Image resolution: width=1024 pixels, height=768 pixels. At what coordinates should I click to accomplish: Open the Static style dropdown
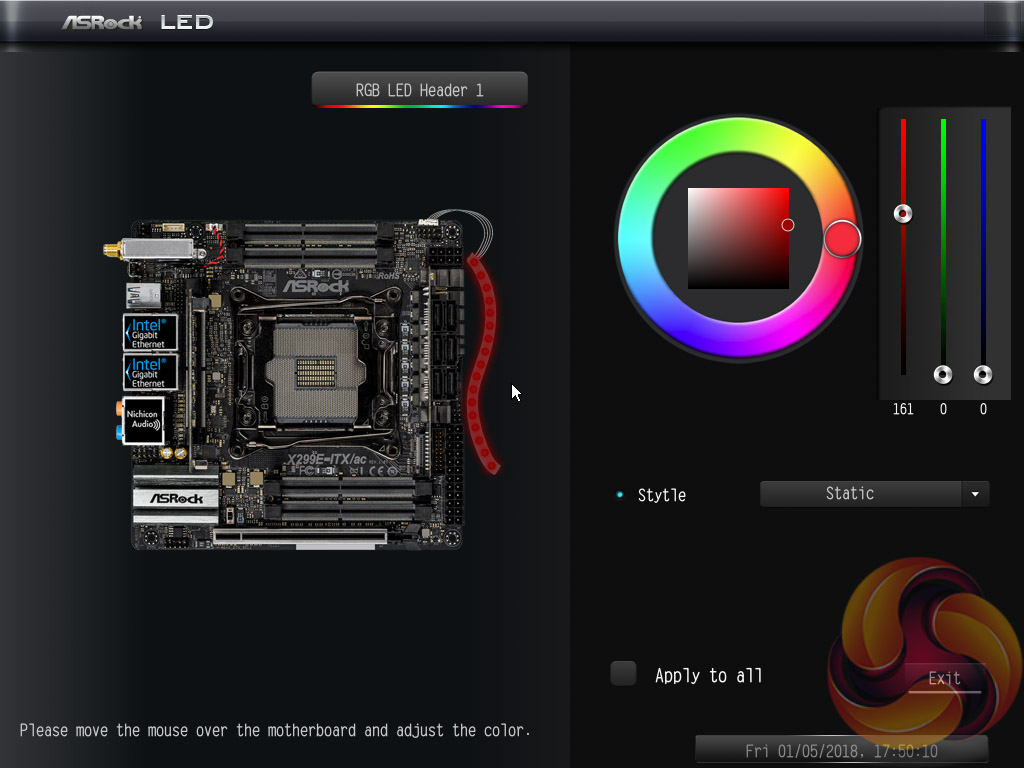tap(874, 494)
